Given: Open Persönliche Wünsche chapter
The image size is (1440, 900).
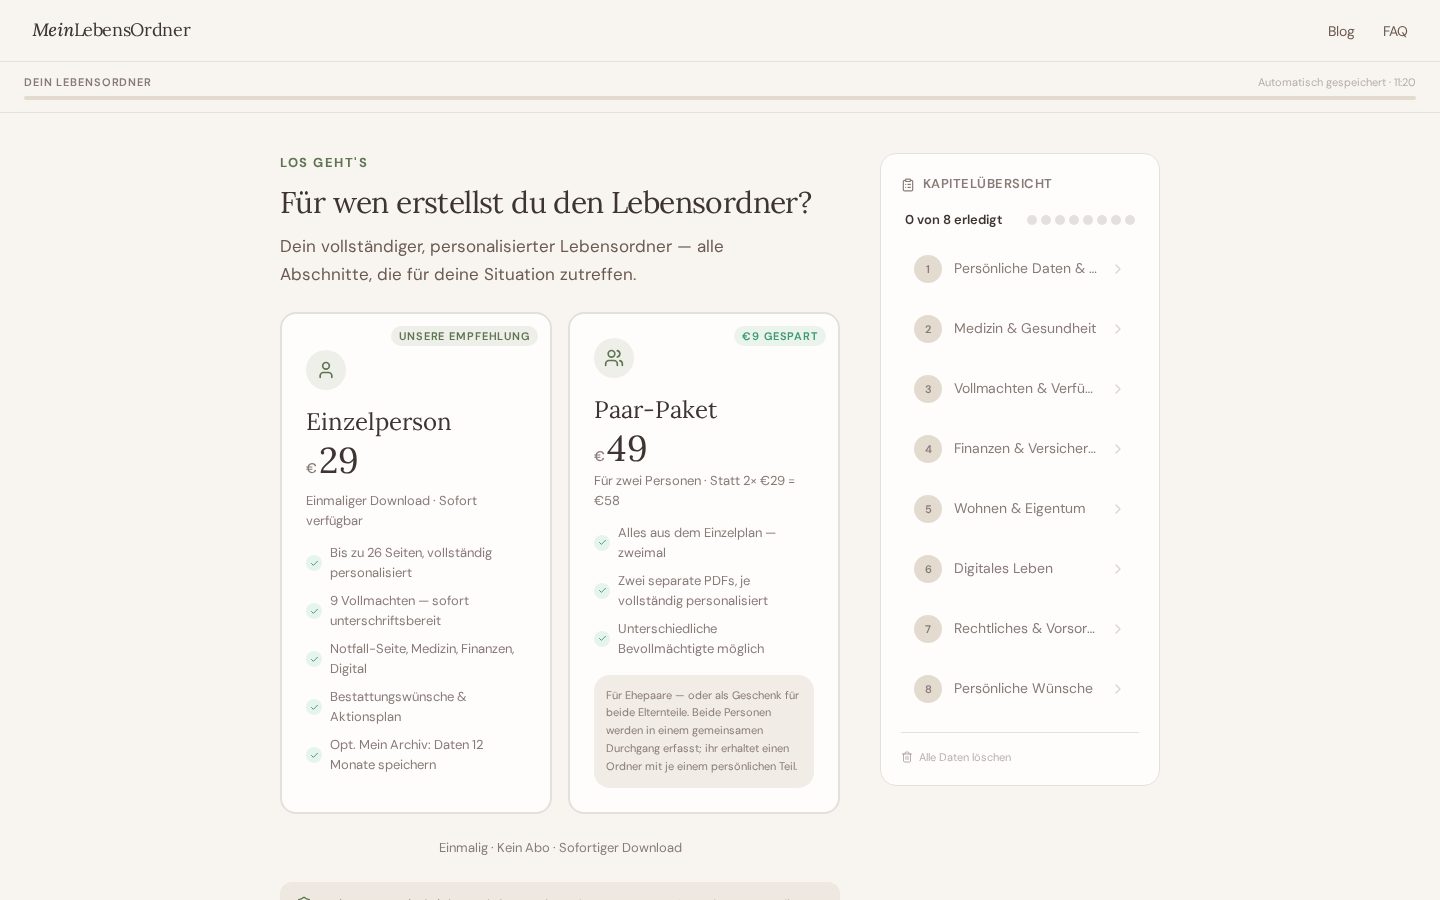Looking at the screenshot, I should coord(1020,689).
